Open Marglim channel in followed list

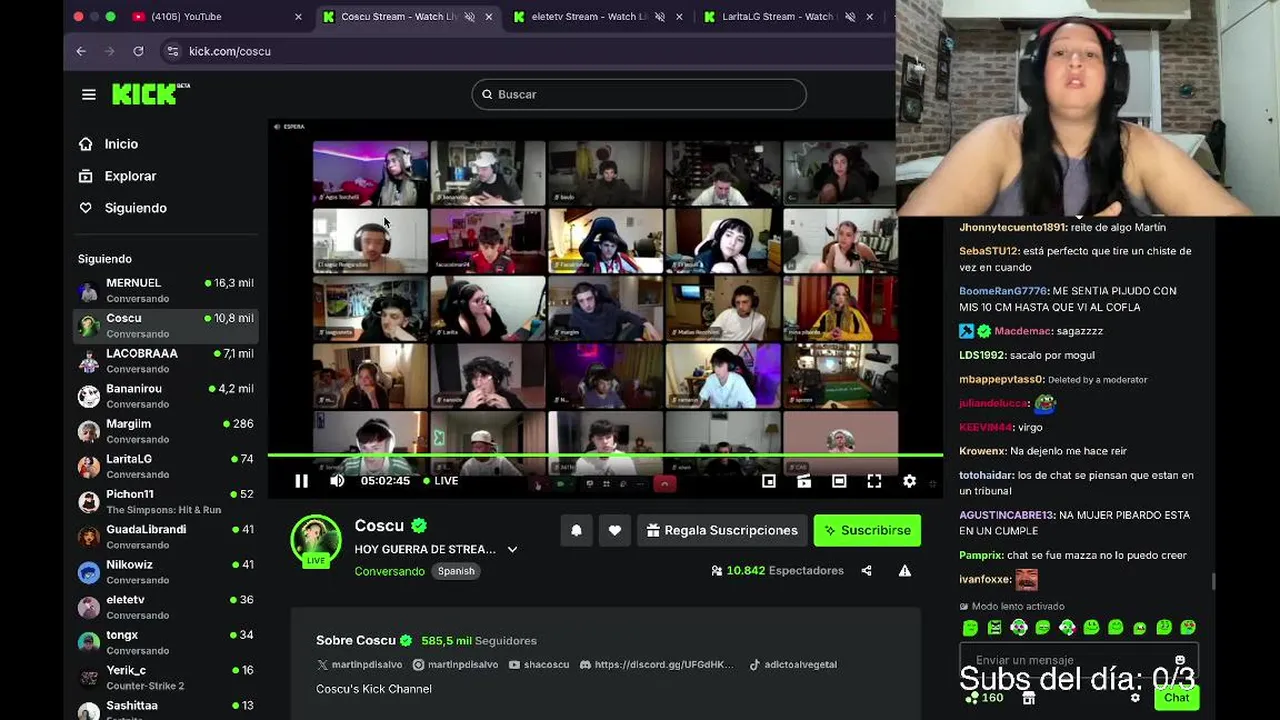pos(166,431)
